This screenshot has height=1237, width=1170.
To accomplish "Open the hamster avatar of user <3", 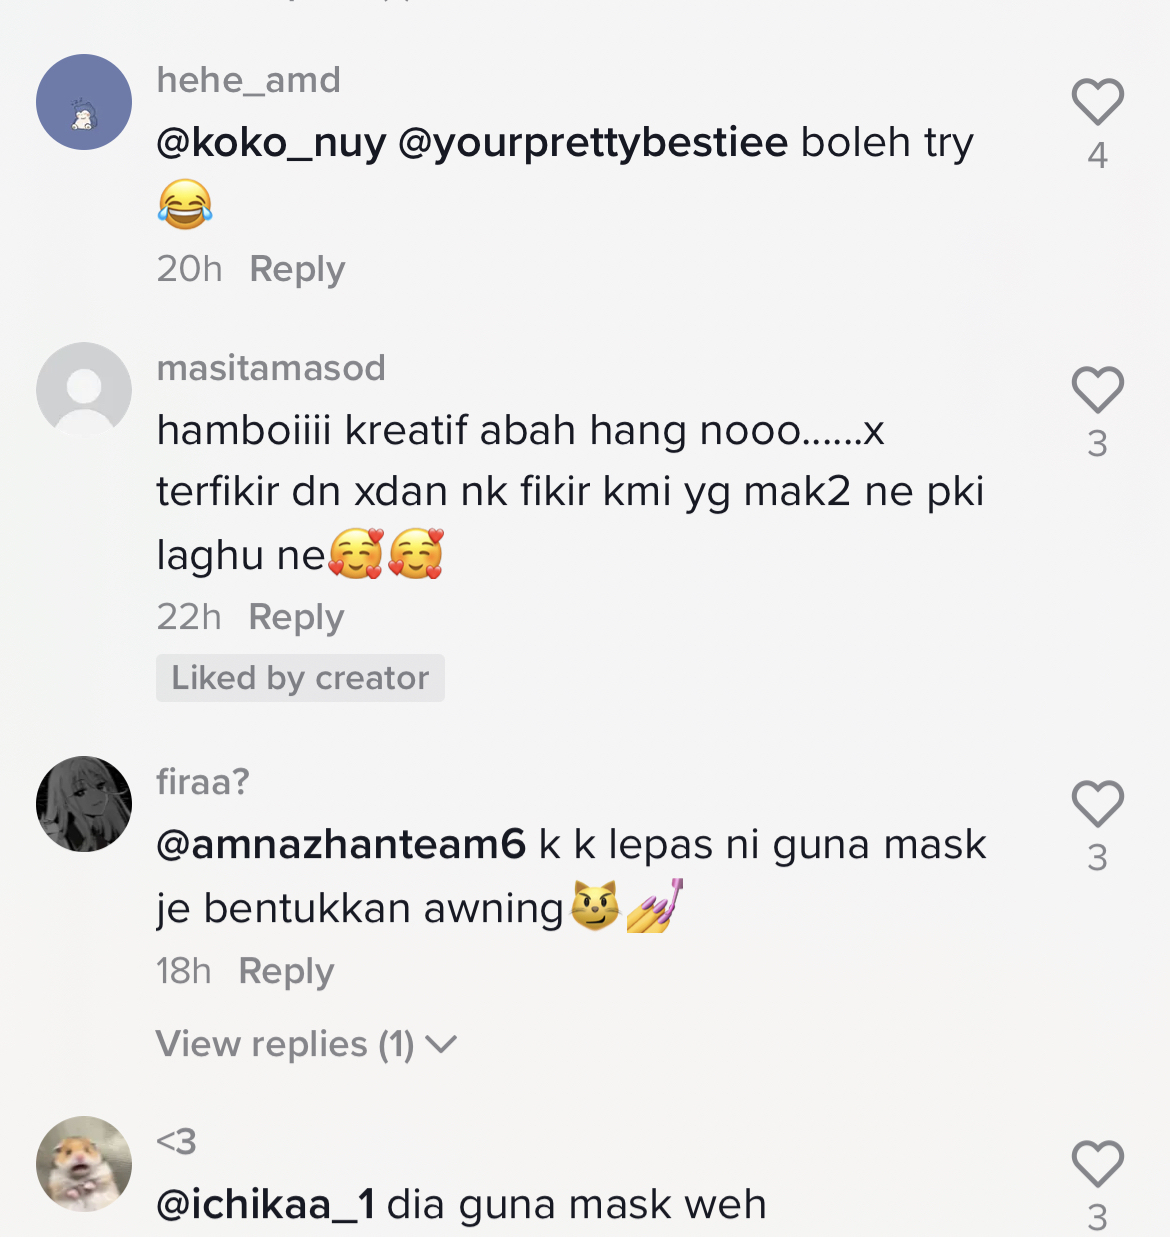I will (84, 1164).
